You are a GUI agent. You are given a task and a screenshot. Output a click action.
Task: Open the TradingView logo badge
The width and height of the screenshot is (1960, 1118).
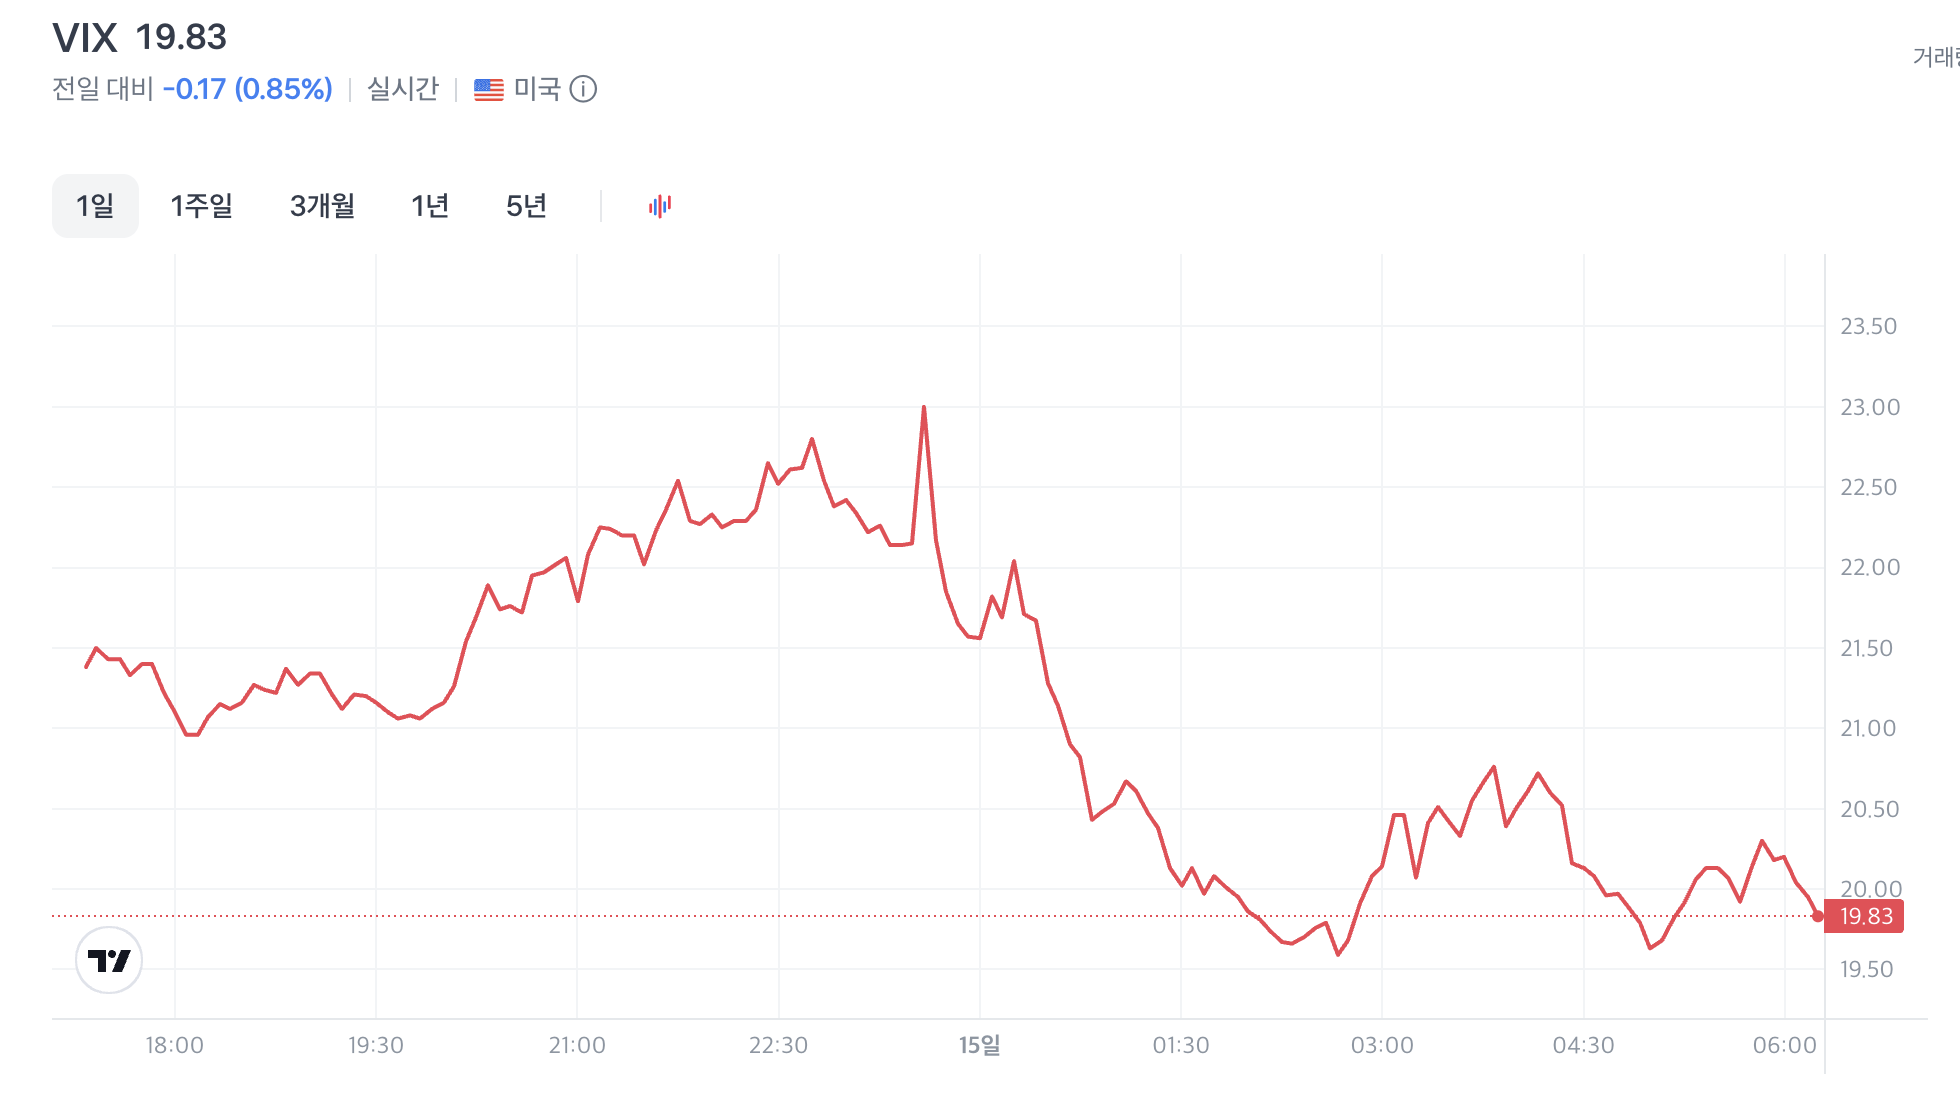(x=109, y=960)
